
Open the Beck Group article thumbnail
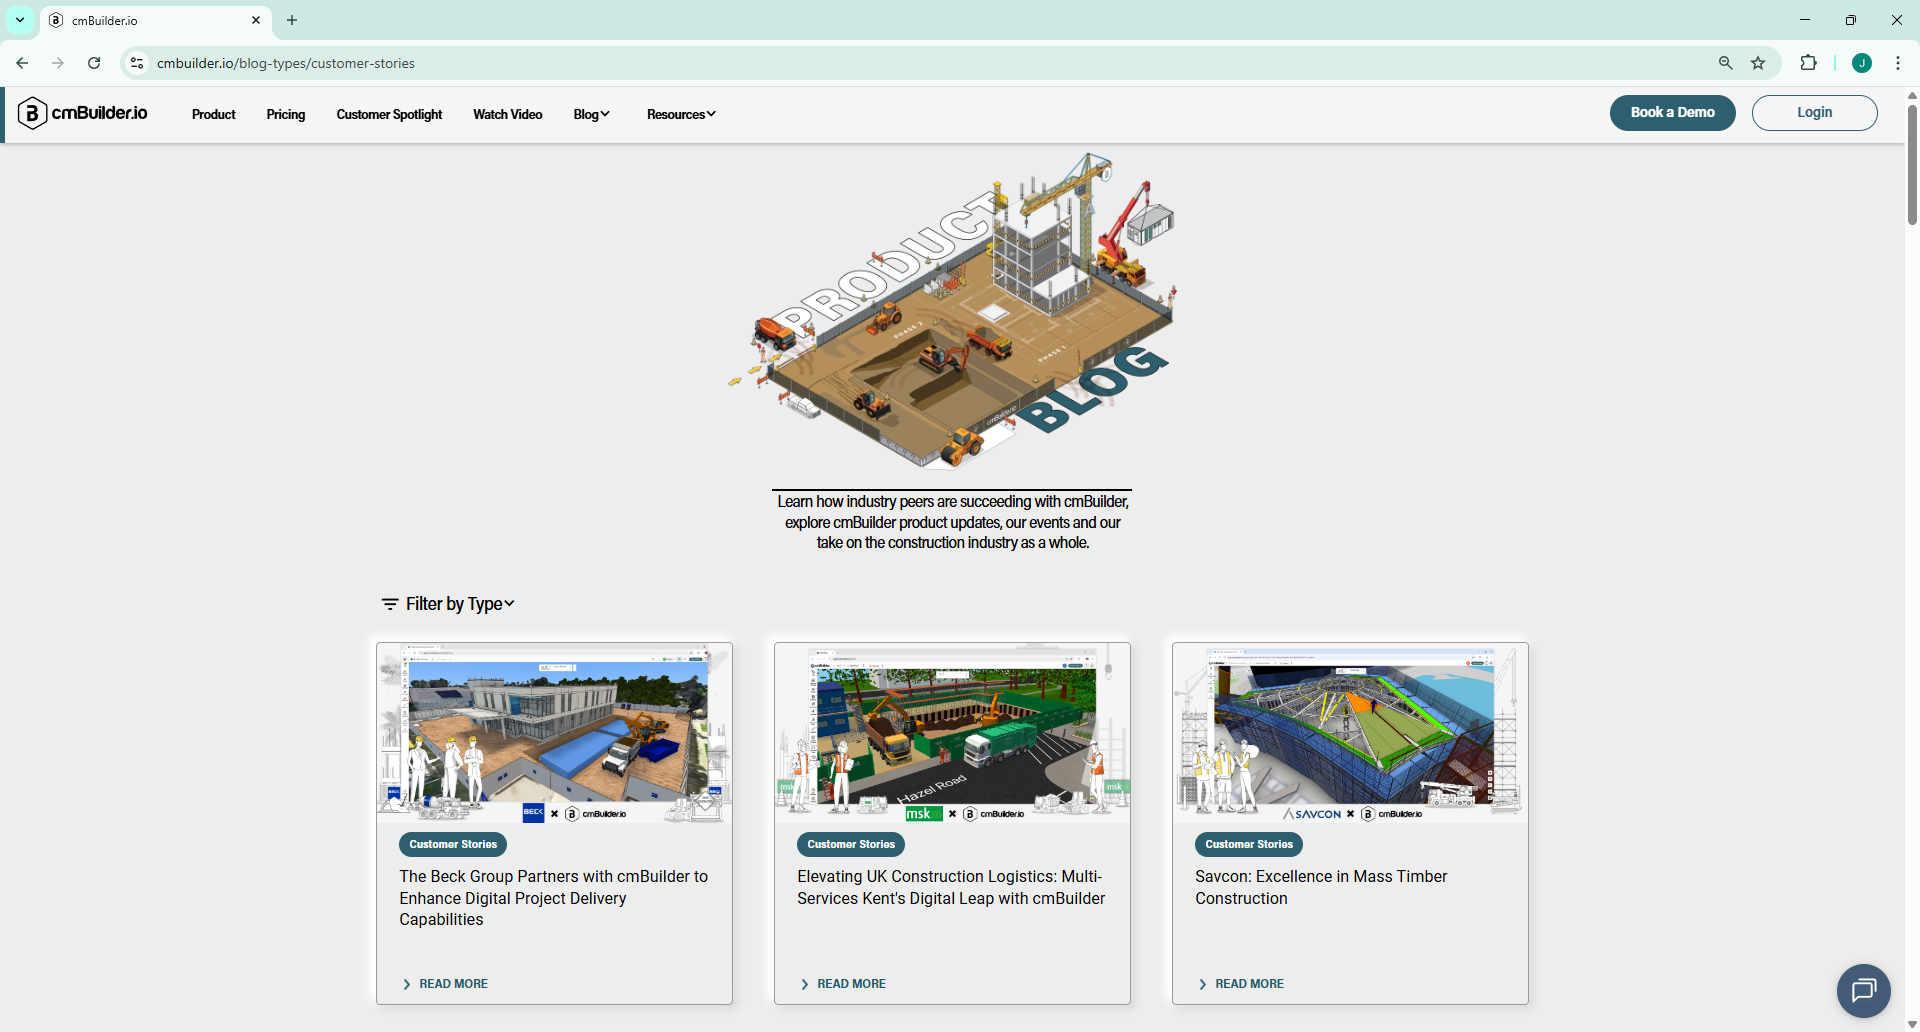(x=554, y=733)
